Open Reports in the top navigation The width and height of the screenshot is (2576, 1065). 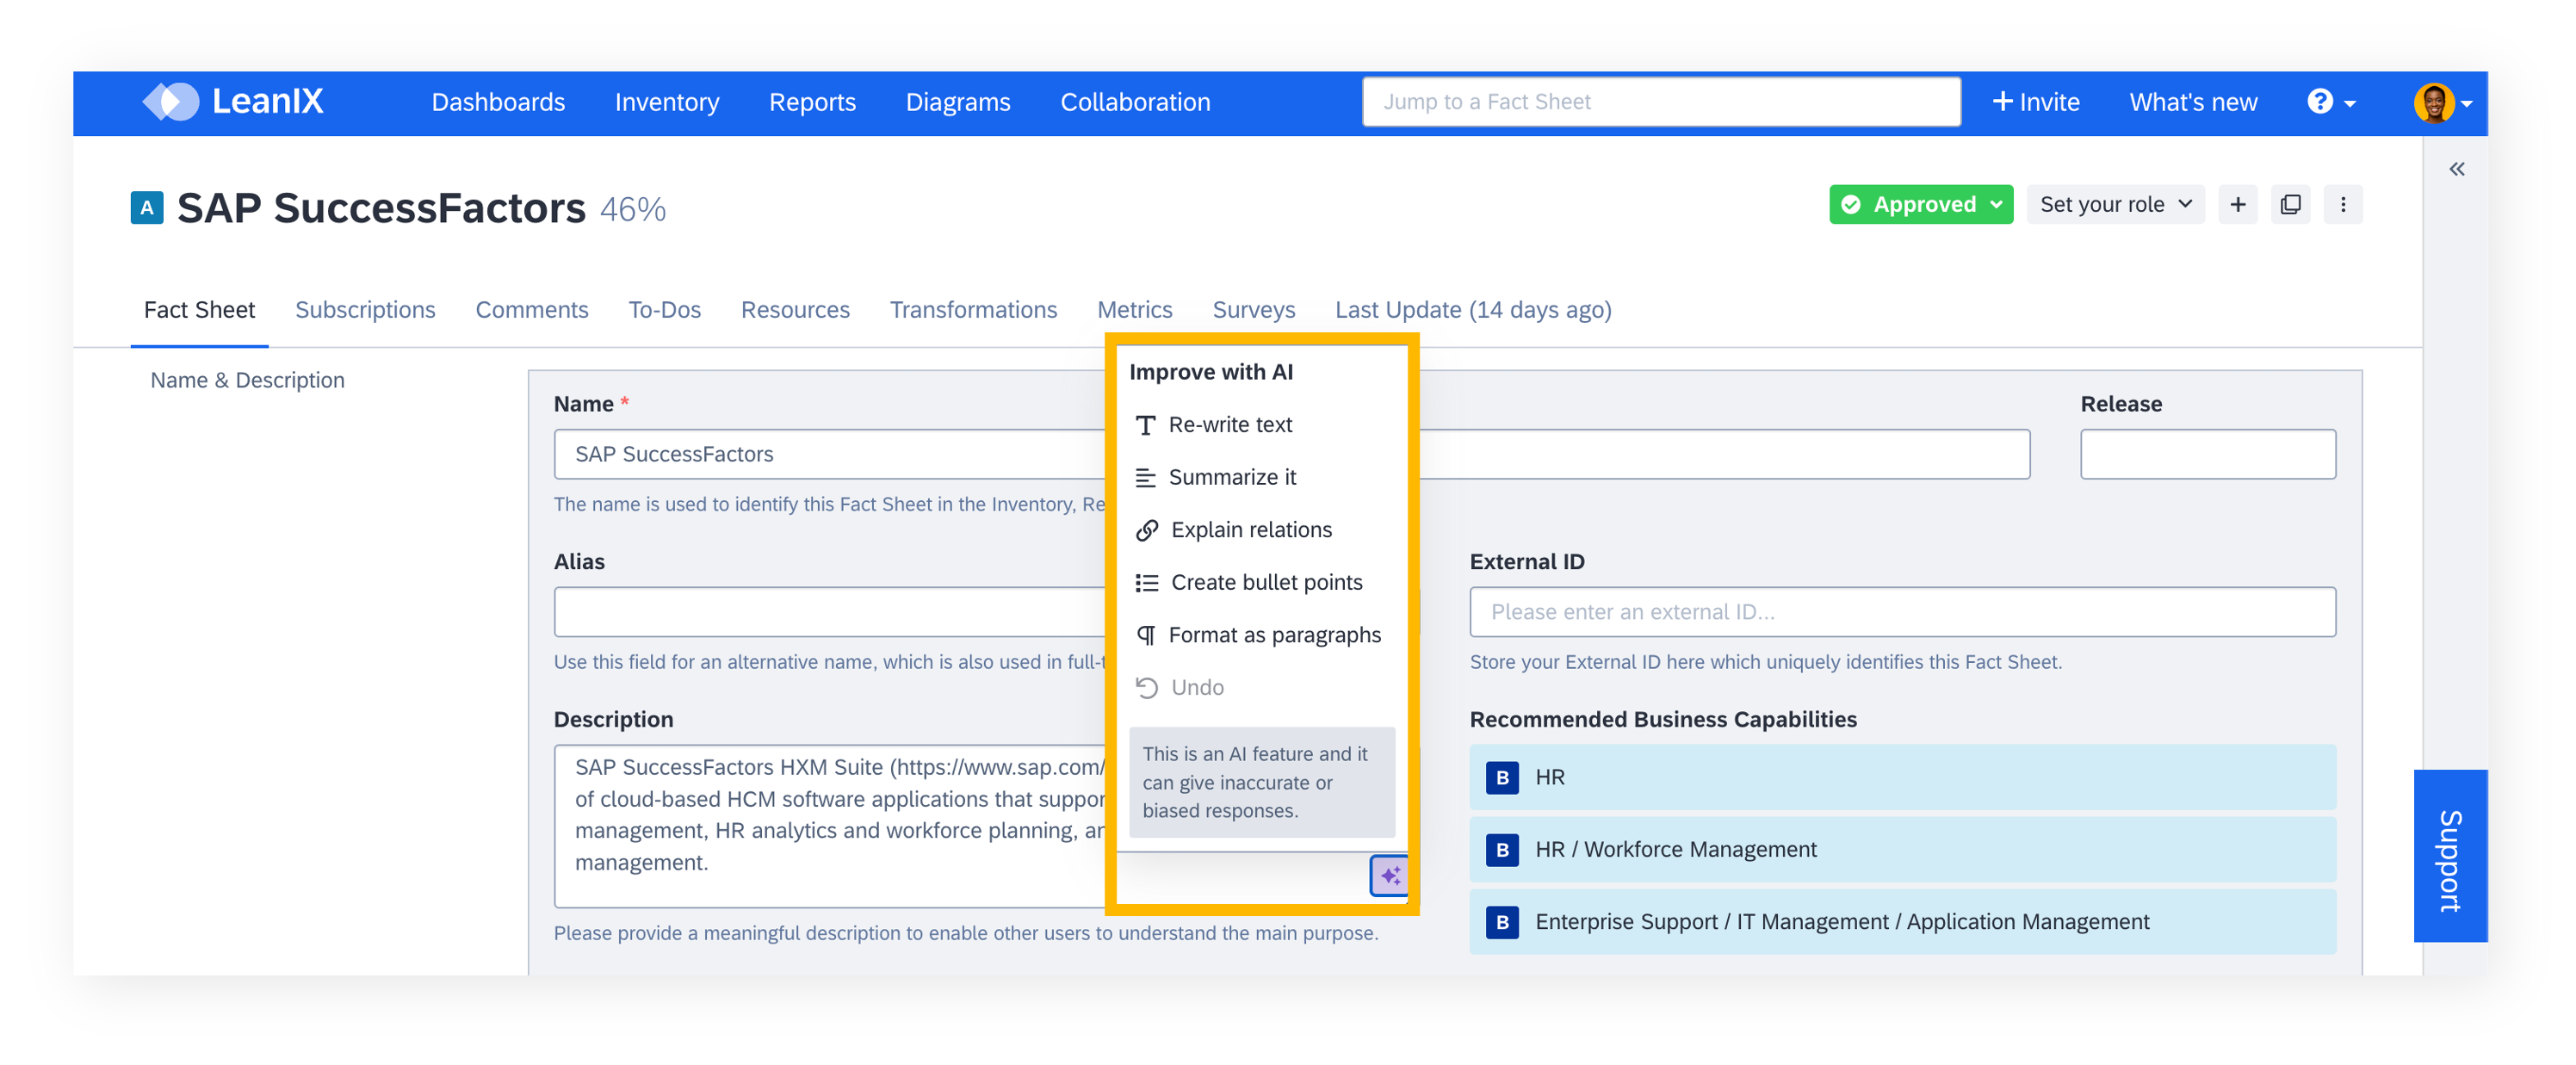point(812,102)
